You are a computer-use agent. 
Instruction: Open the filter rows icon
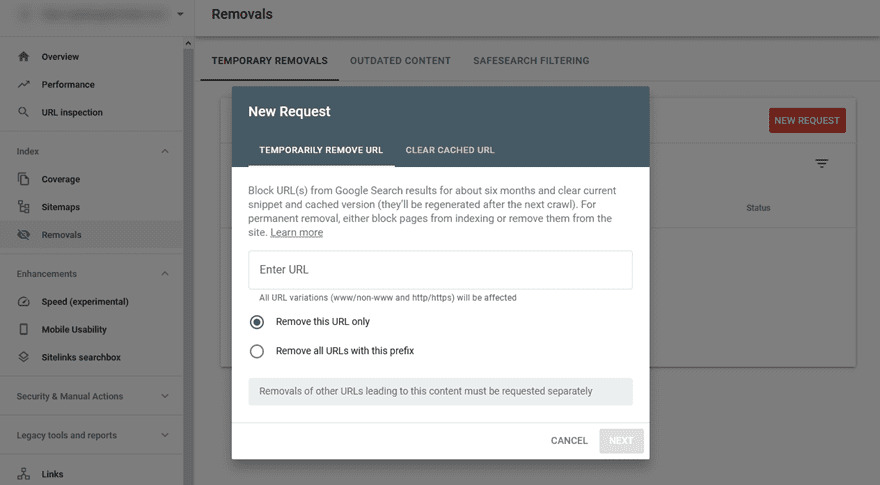pyautogui.click(x=821, y=163)
